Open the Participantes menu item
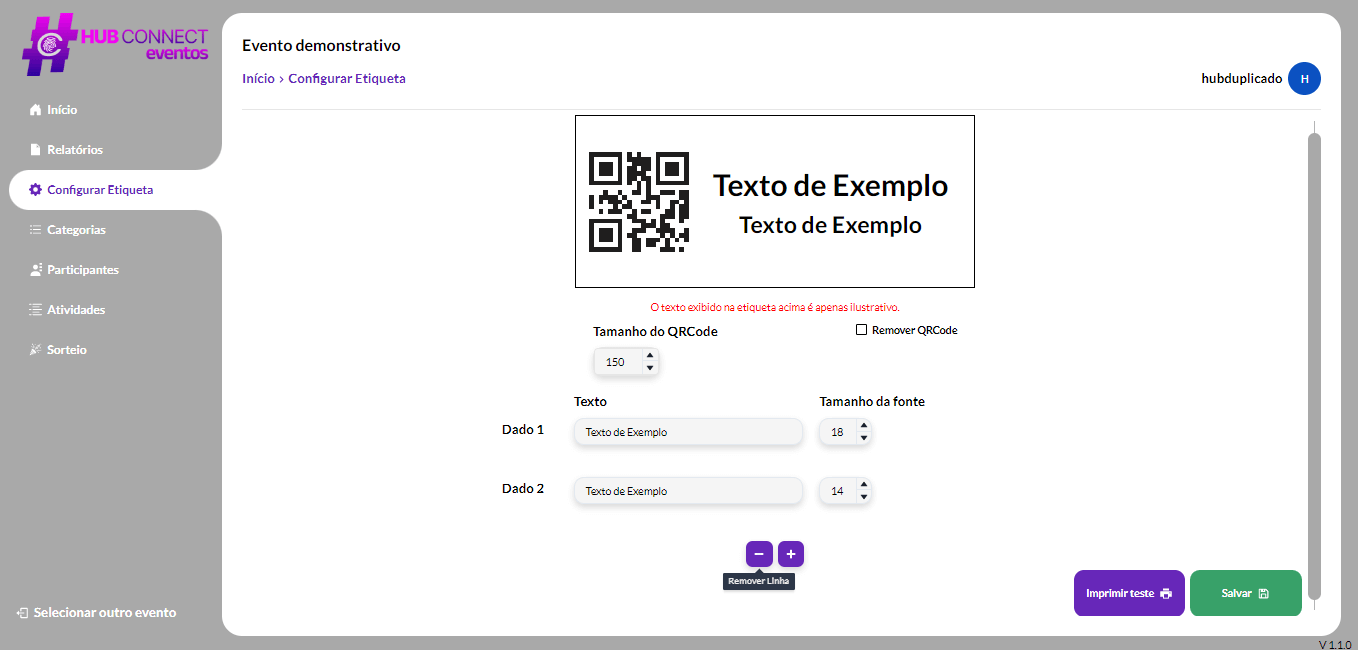Screen dimensions: 1359x650 coord(83,270)
